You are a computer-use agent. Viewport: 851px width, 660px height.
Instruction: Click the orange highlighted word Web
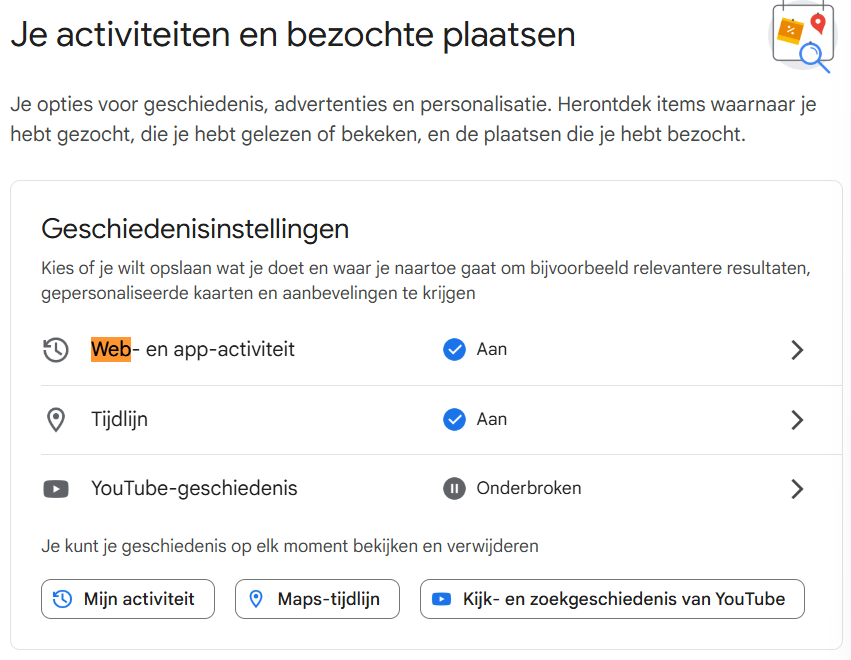click(x=110, y=349)
